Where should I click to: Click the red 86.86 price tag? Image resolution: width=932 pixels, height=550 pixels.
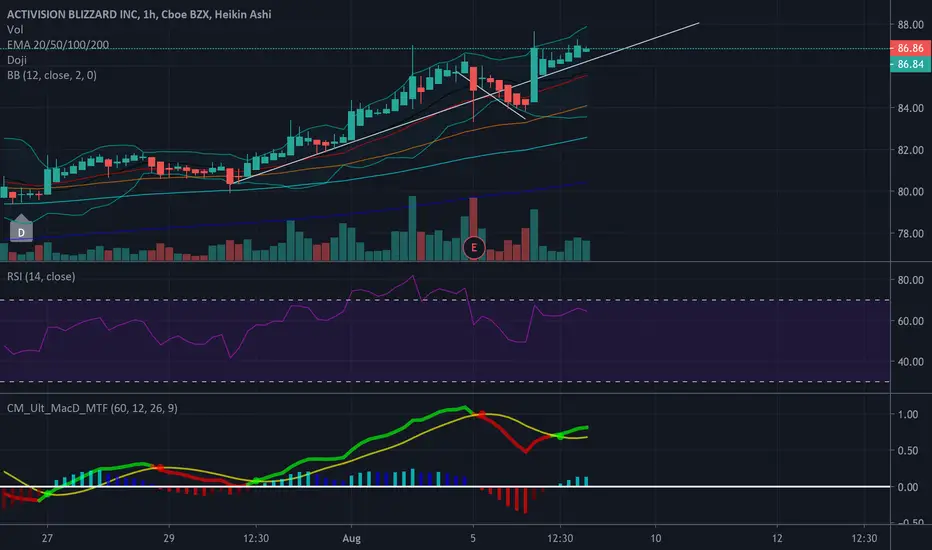click(910, 48)
